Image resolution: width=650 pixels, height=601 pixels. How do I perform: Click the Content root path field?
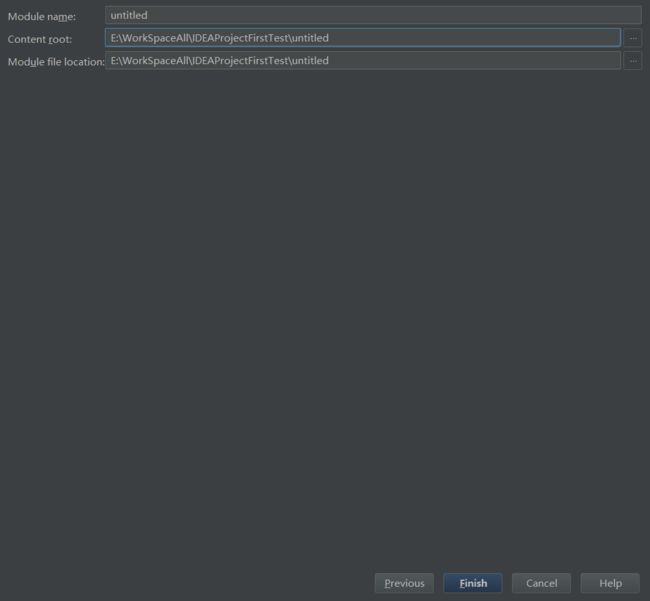[x=363, y=38]
